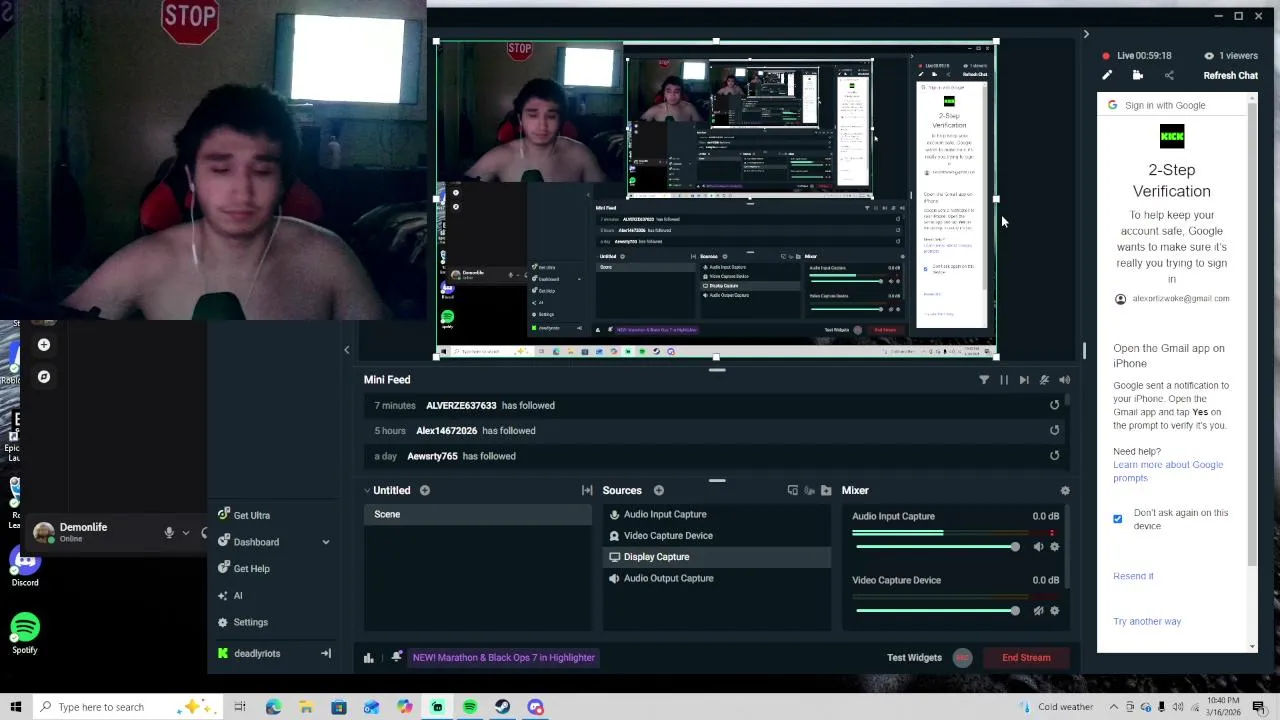Open Video Capture Device mixer settings gear
Screen dimensions: 1280x720
(1054, 611)
